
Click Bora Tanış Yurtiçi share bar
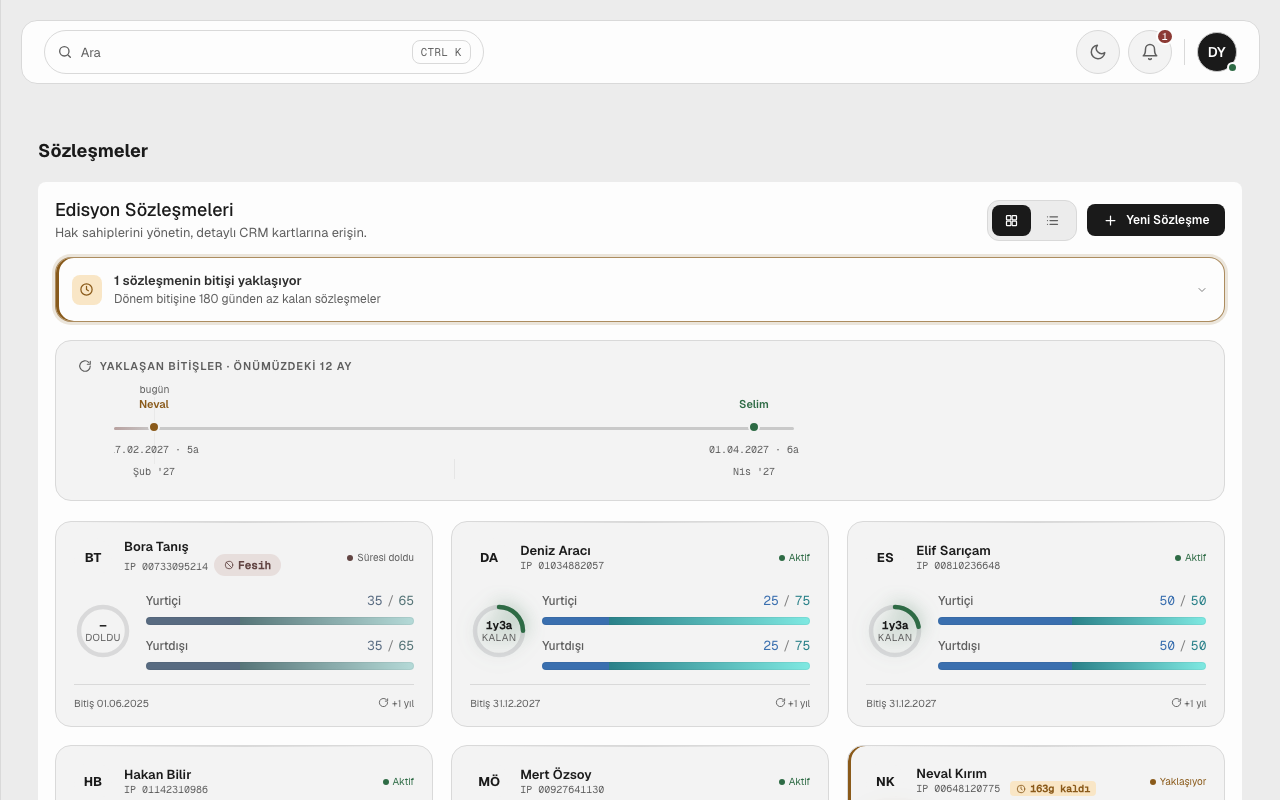pos(280,621)
